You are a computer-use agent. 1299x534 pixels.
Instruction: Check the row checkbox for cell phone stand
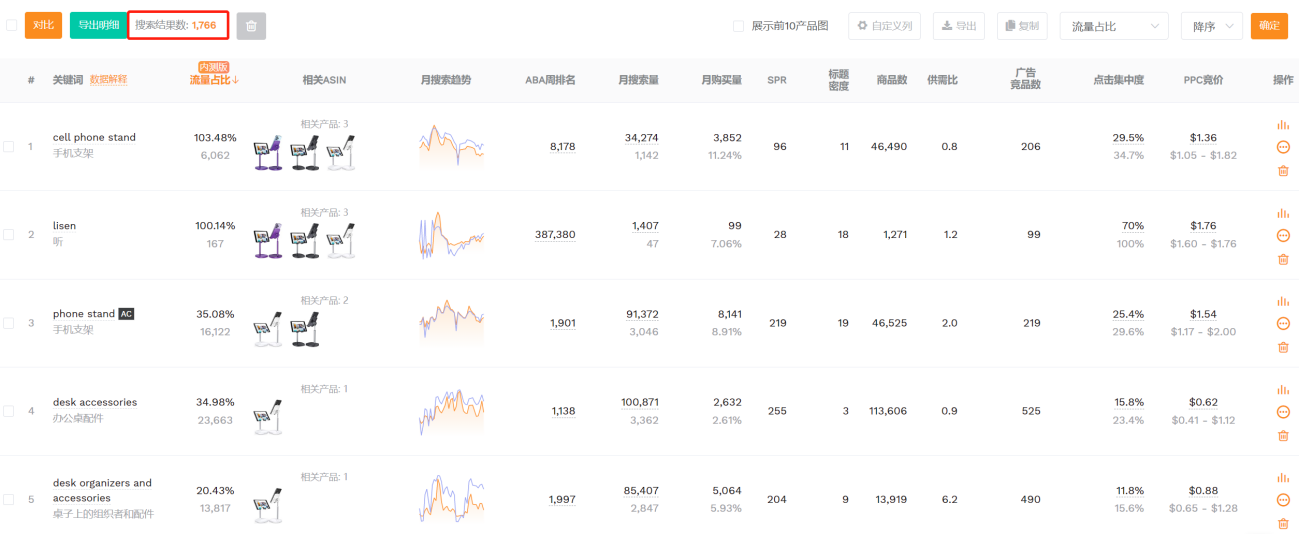9,147
